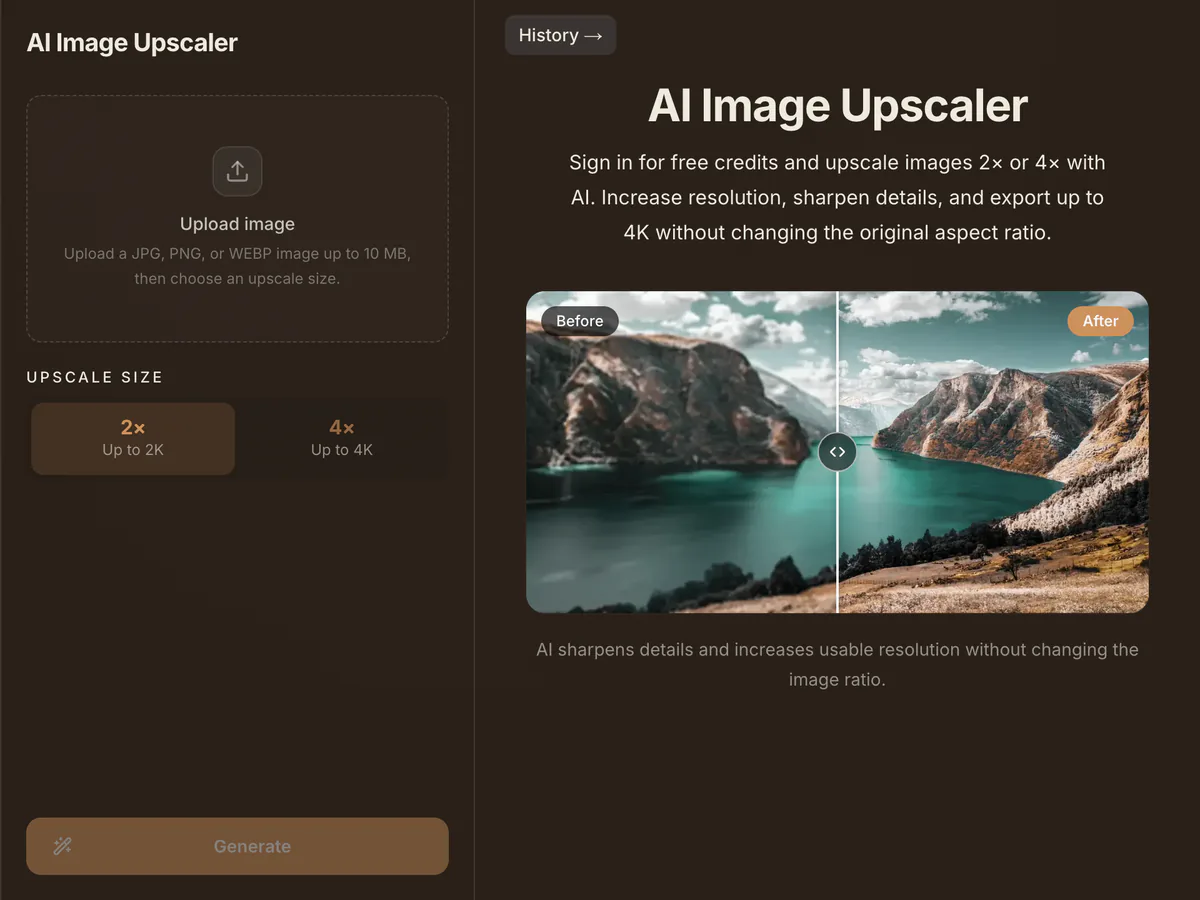Click the AI Image Upscaler sidebar title
This screenshot has width=1200, height=900.
point(132,43)
